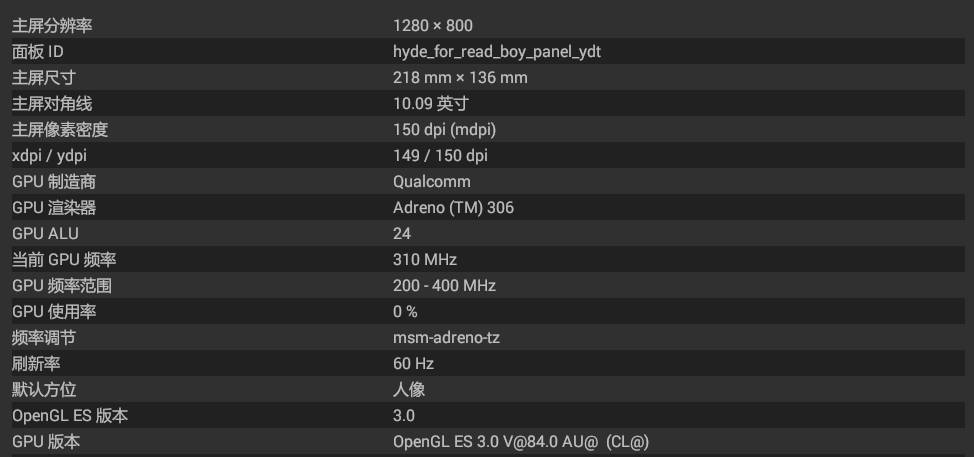Click the Qualcomm value text
974x457 pixels.
point(432,181)
